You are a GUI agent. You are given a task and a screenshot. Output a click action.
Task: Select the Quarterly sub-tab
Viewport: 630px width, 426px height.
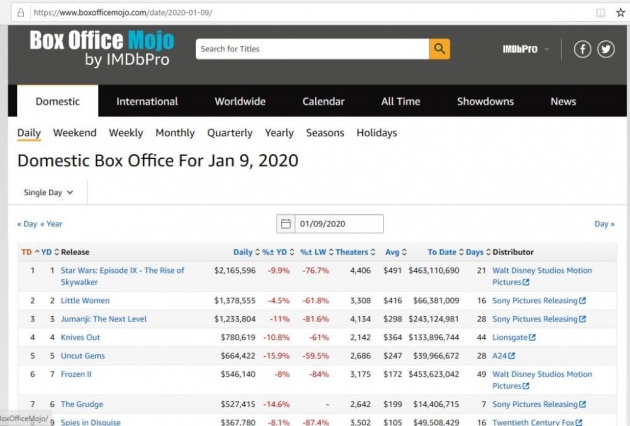(x=230, y=133)
